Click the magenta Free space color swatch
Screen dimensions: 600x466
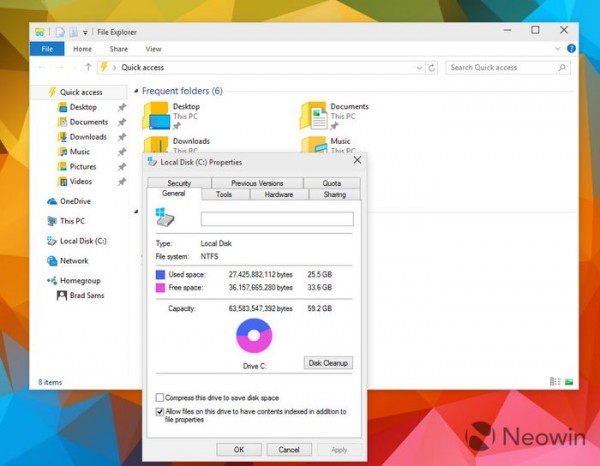point(160,287)
